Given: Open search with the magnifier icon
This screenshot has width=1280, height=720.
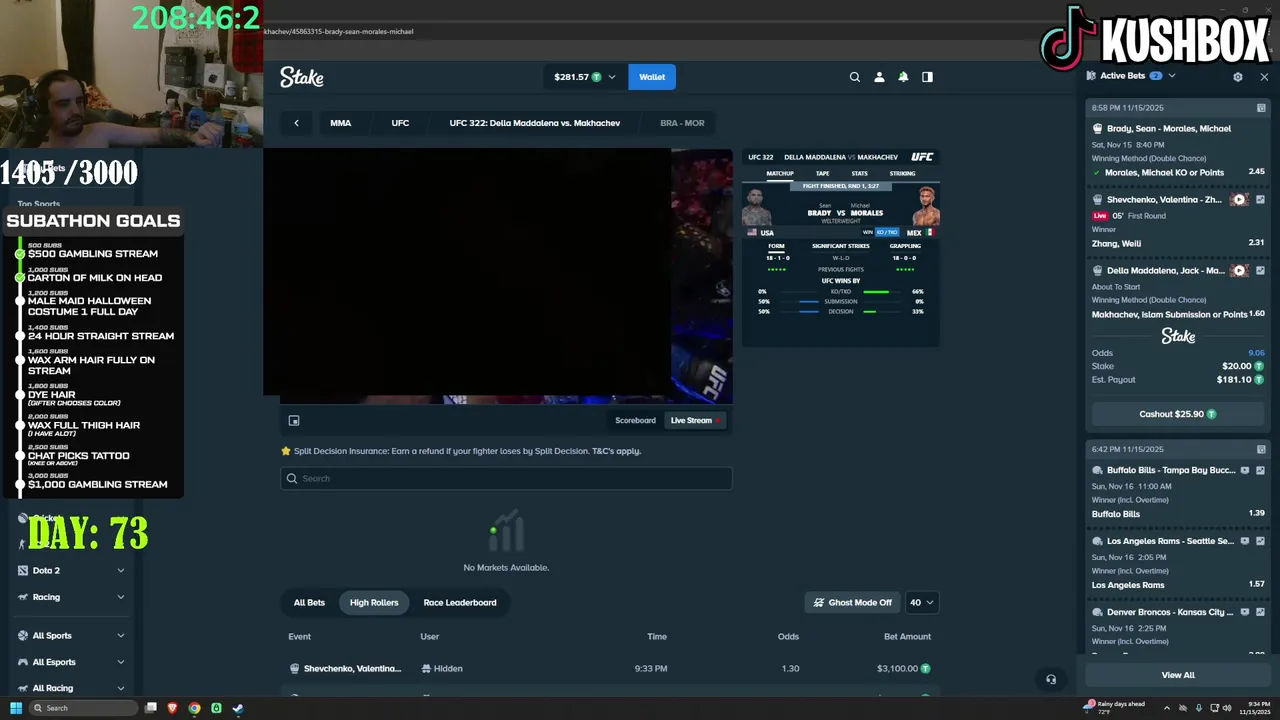Looking at the screenshot, I should point(855,77).
